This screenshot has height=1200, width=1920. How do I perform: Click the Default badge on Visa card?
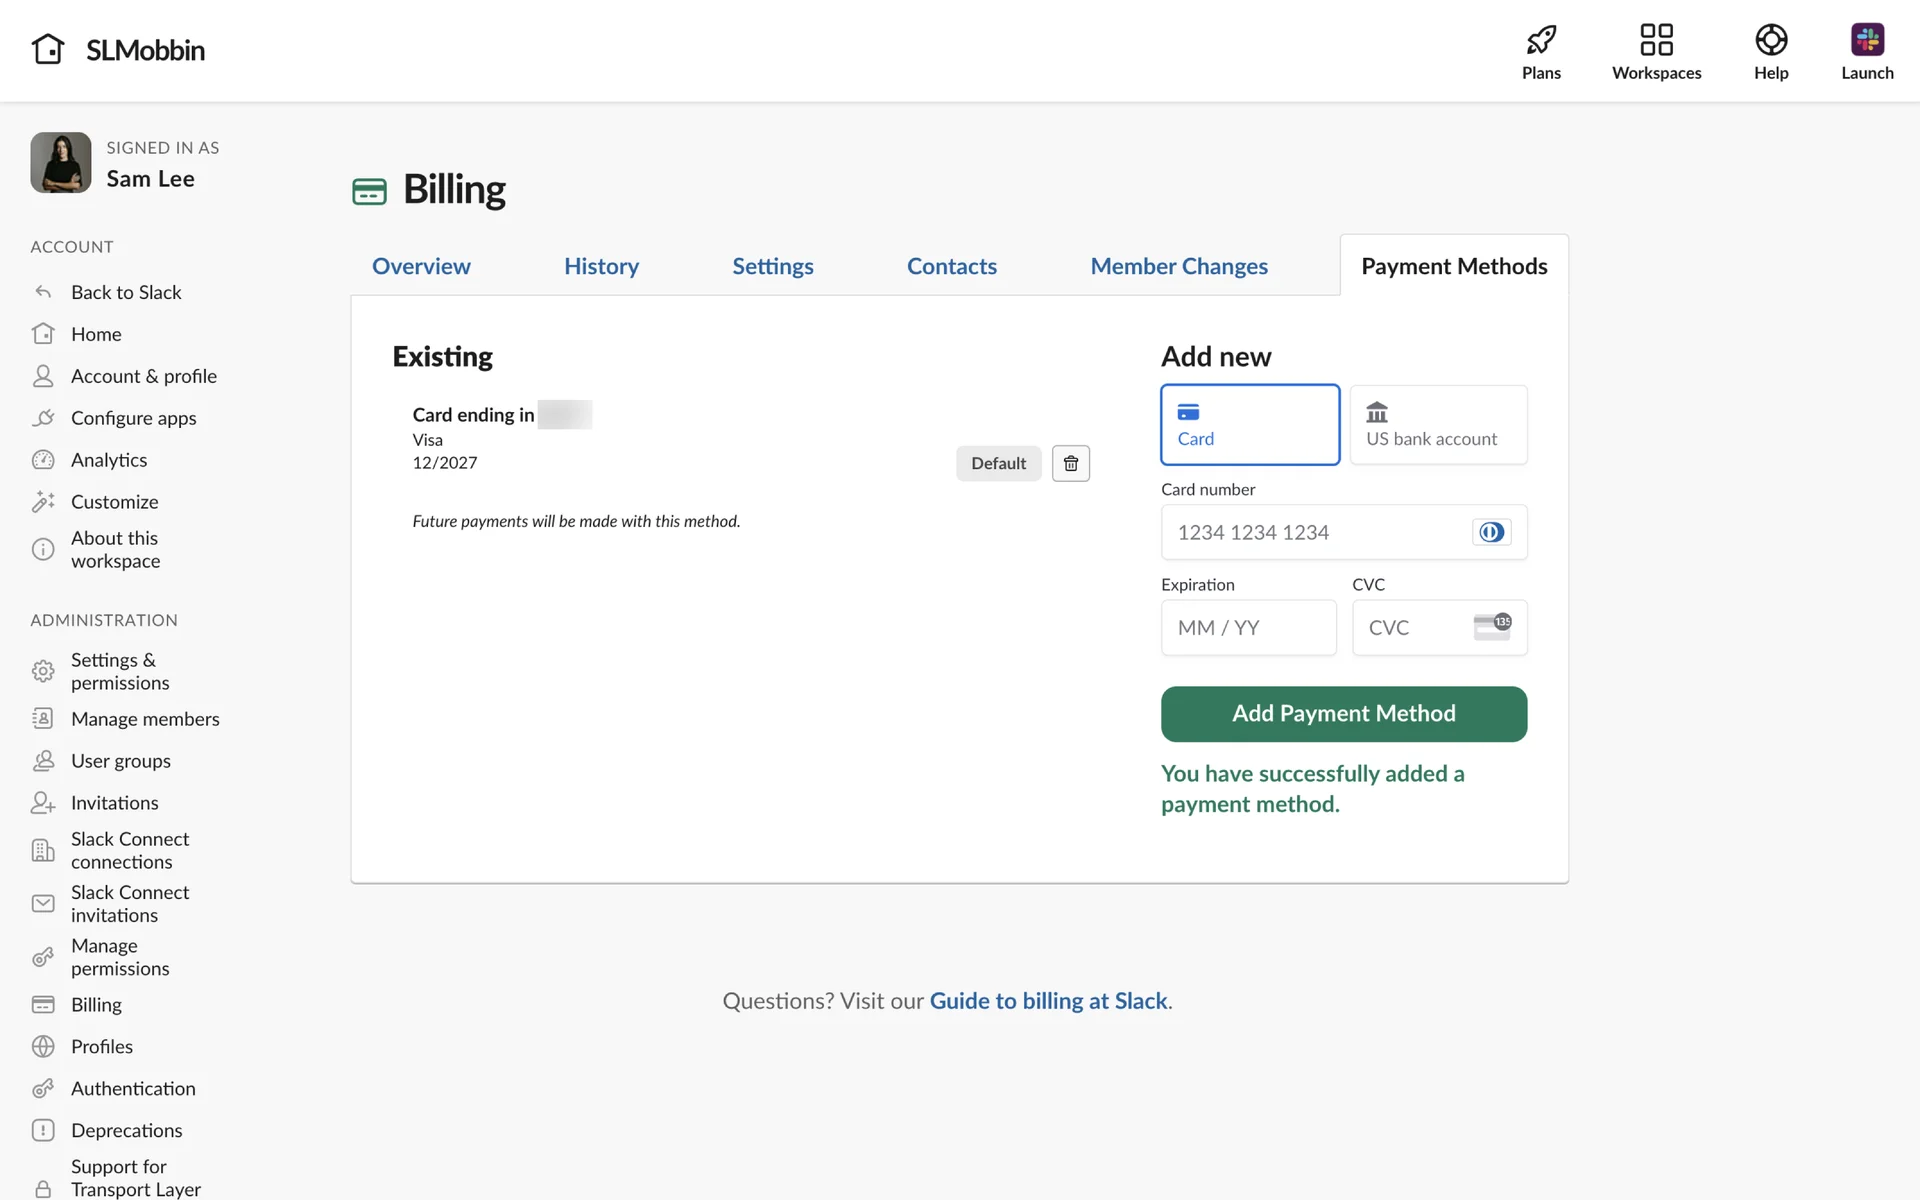pyautogui.click(x=998, y=463)
